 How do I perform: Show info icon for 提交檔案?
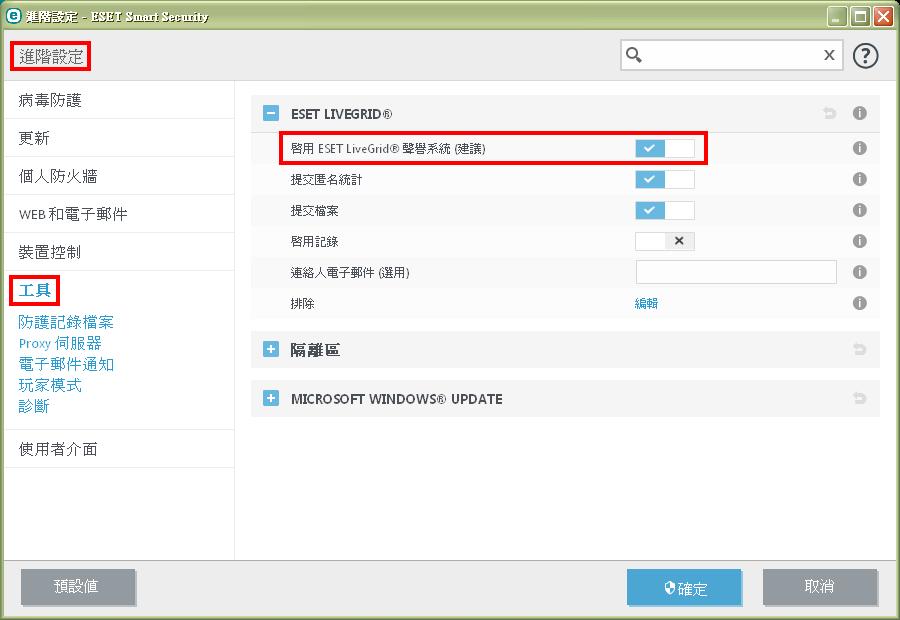(x=859, y=210)
